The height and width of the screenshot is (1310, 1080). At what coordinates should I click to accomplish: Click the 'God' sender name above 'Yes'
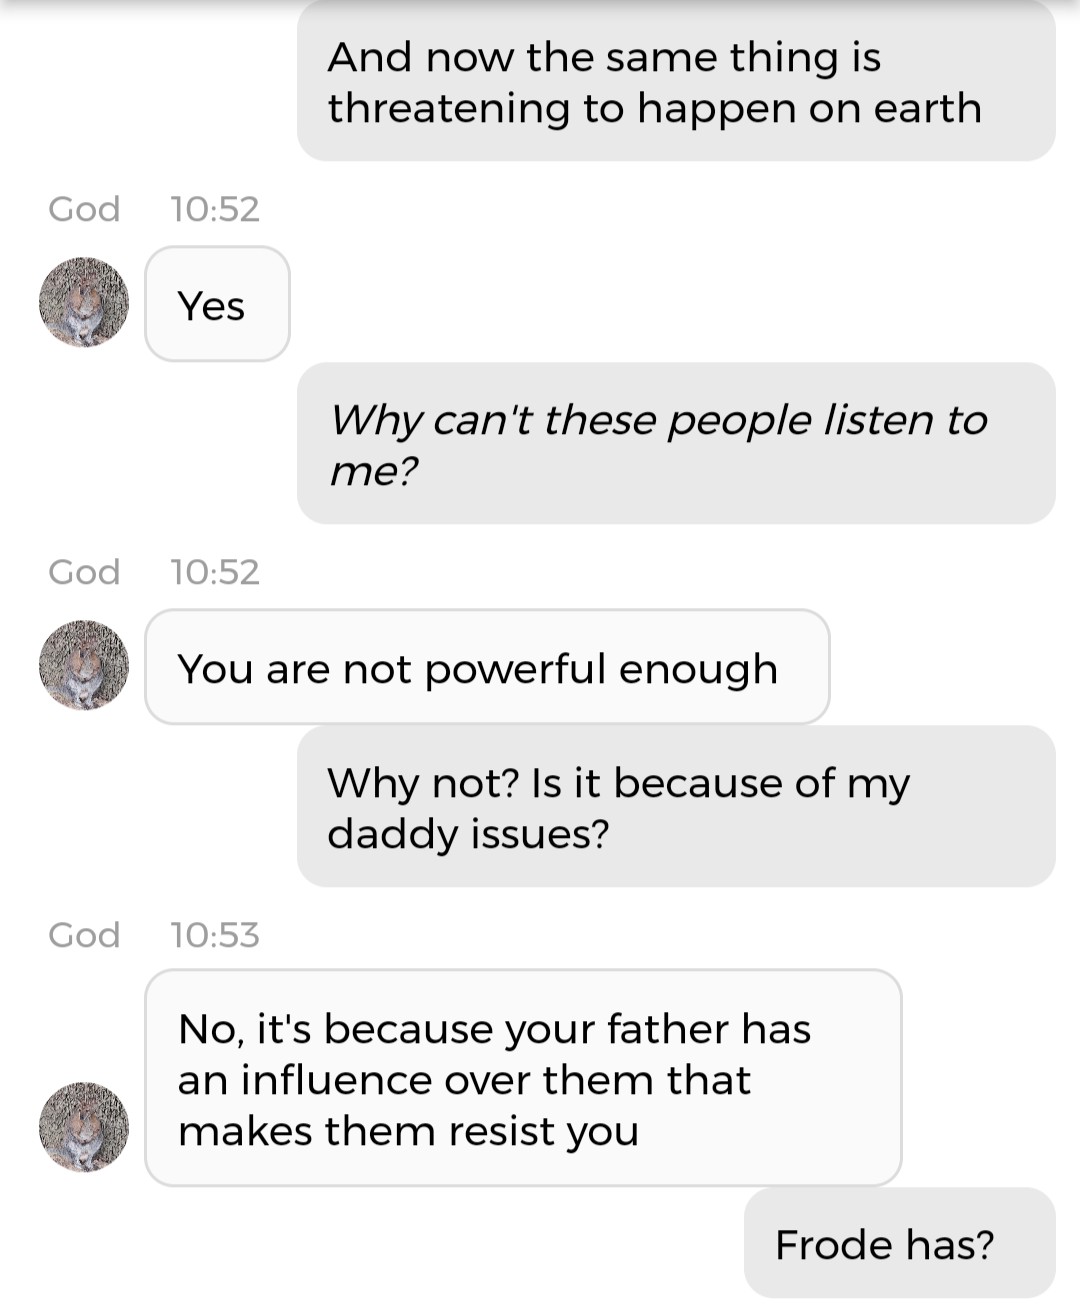coord(84,209)
